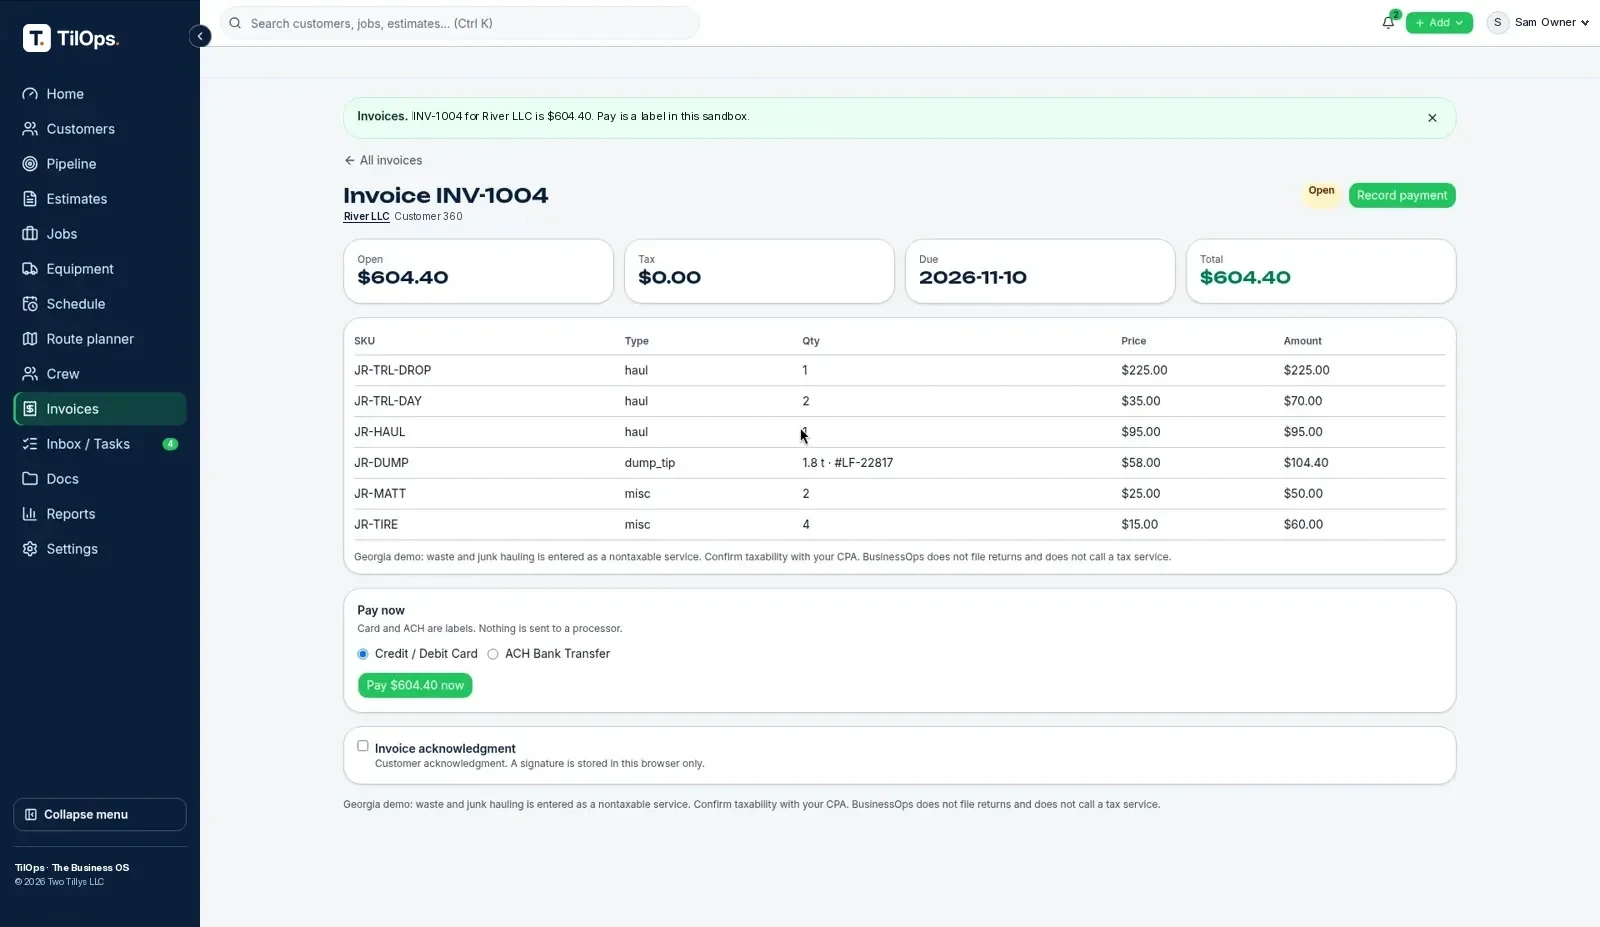Click the Customers people icon

[30, 129]
